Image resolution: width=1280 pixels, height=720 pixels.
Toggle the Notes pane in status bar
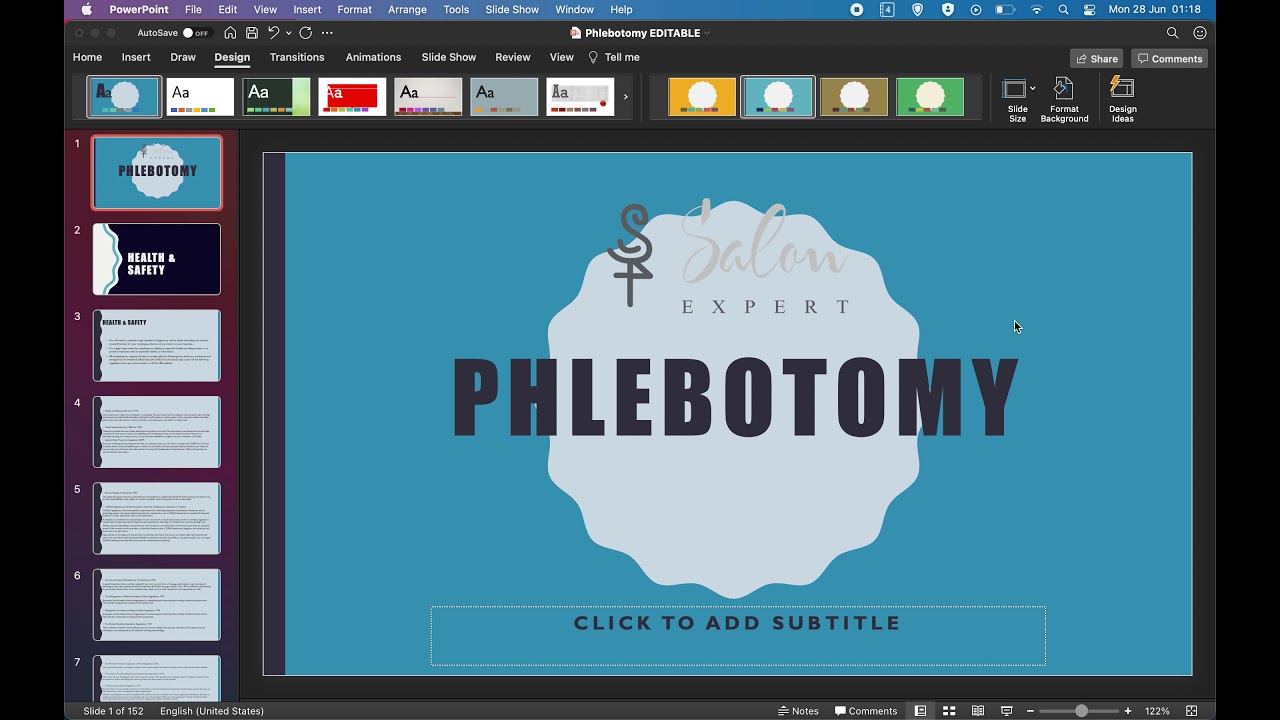click(x=798, y=711)
